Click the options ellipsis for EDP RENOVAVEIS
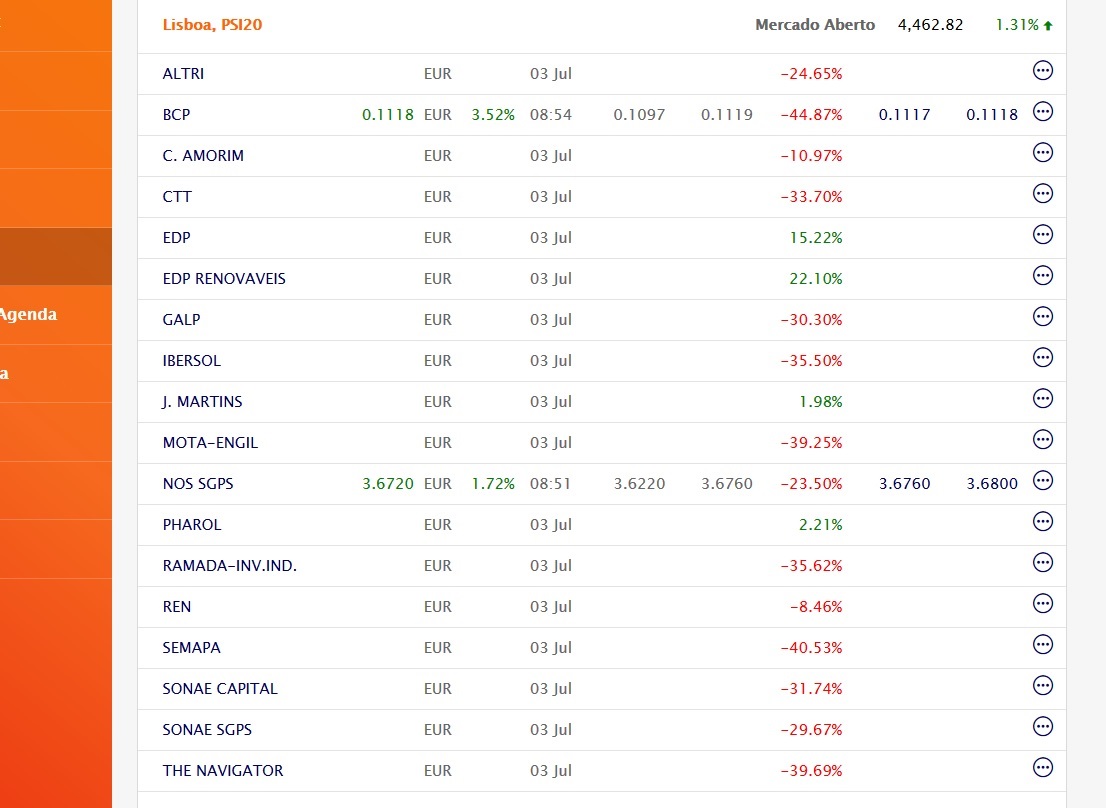 [x=1043, y=275]
